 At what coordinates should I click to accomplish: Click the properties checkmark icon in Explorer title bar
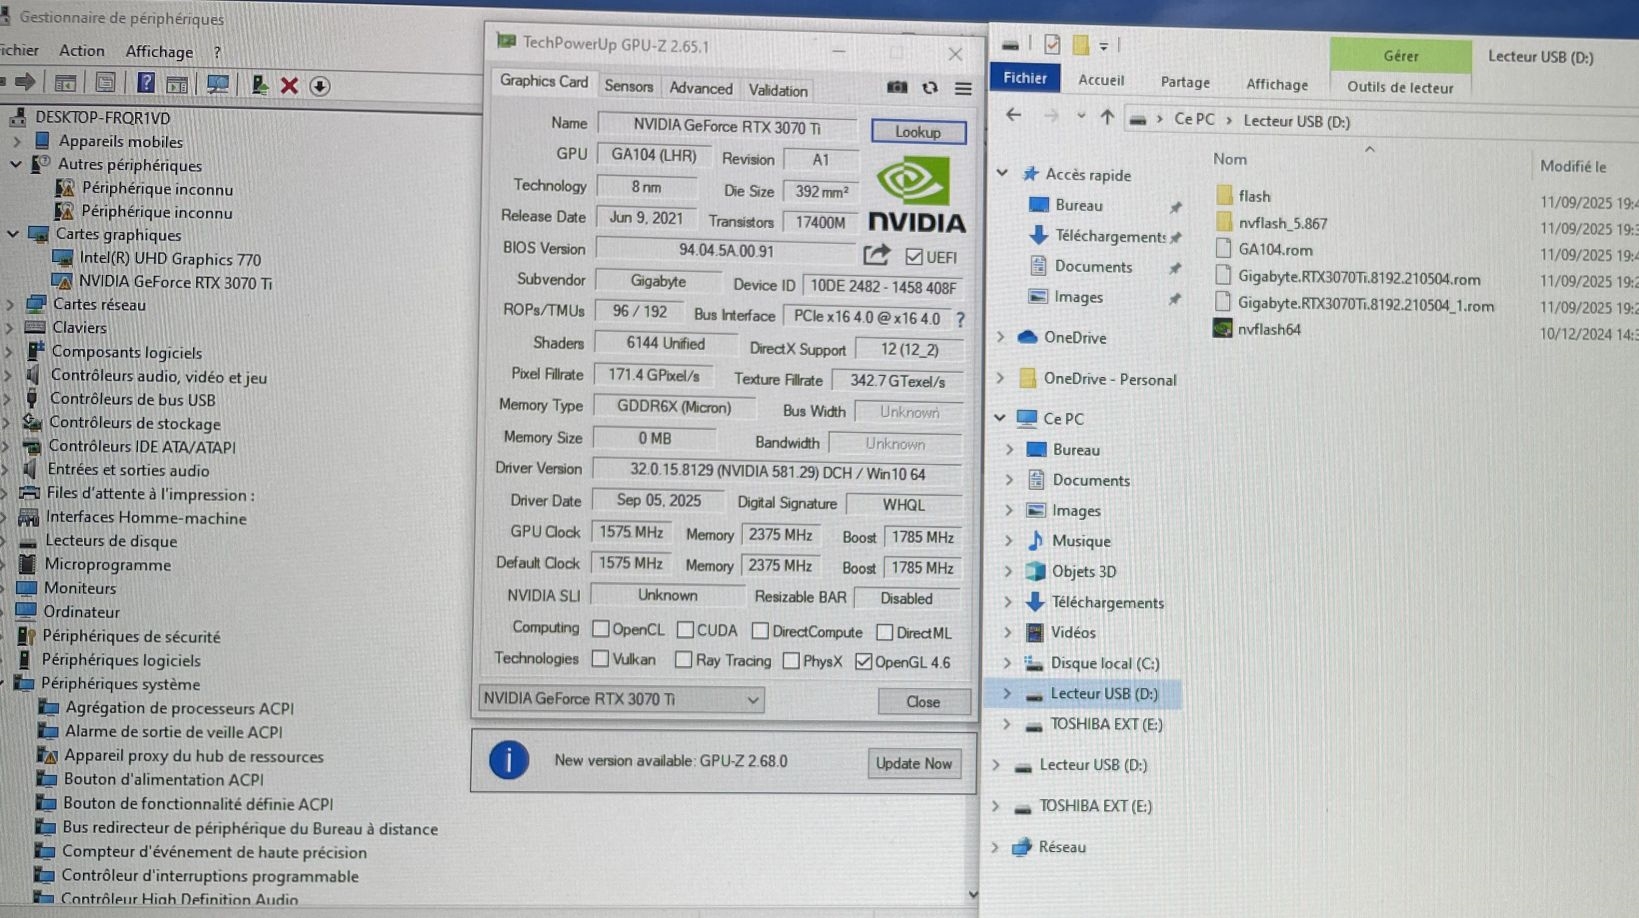pyautogui.click(x=1052, y=44)
